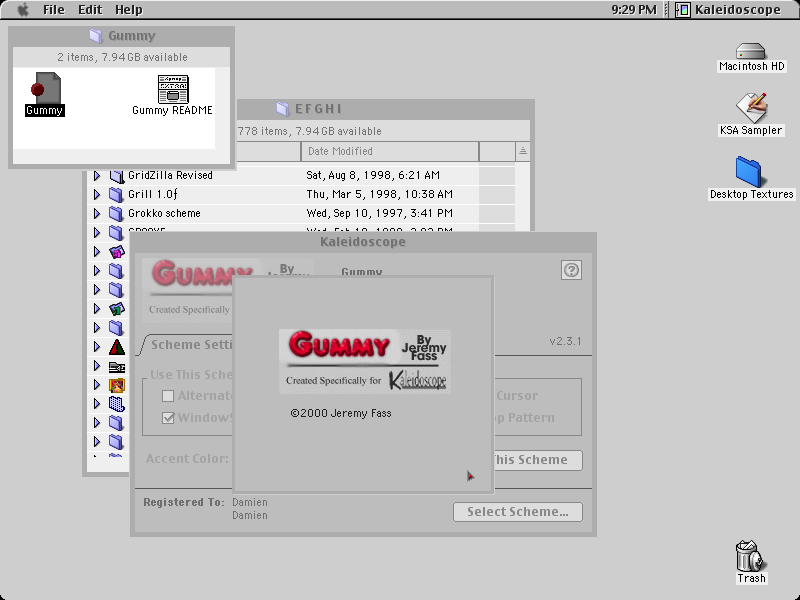Sort by the Date Modified column header
The height and width of the screenshot is (600, 800).
[x=390, y=152]
